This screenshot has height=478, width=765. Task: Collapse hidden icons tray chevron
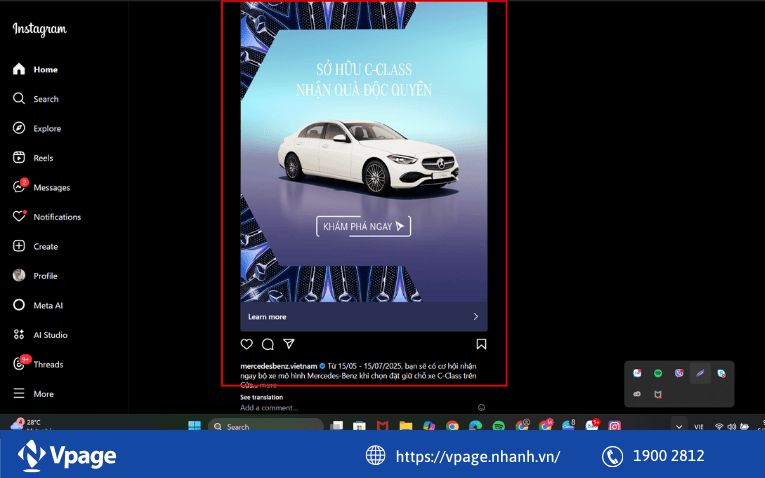(x=679, y=426)
